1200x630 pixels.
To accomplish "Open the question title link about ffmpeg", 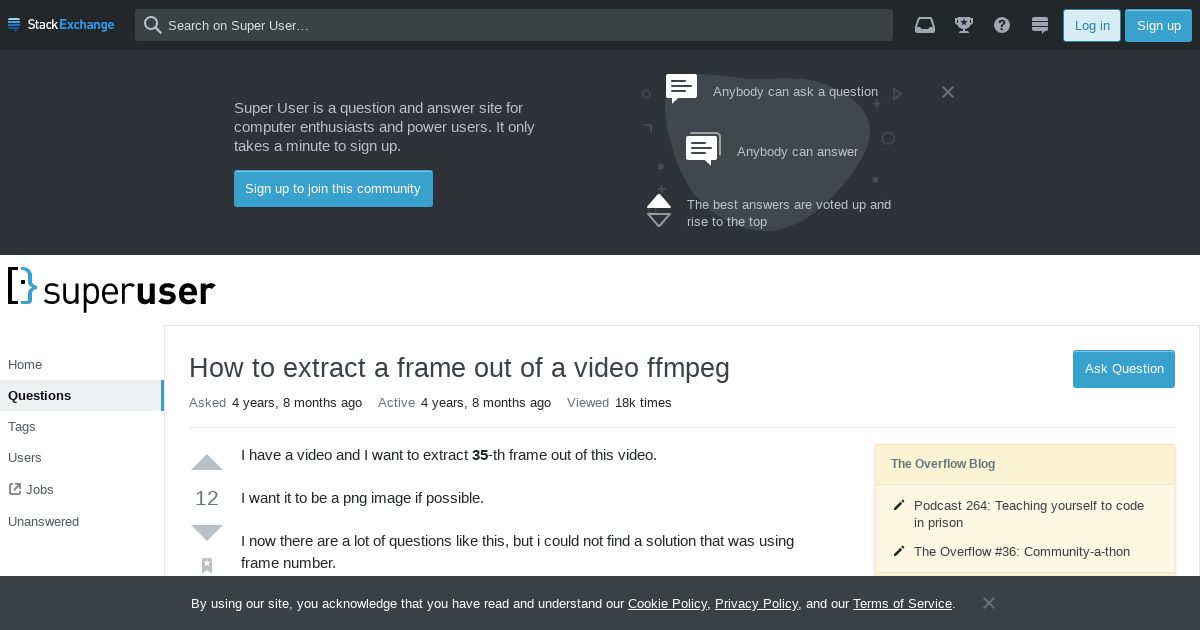I will [x=459, y=368].
